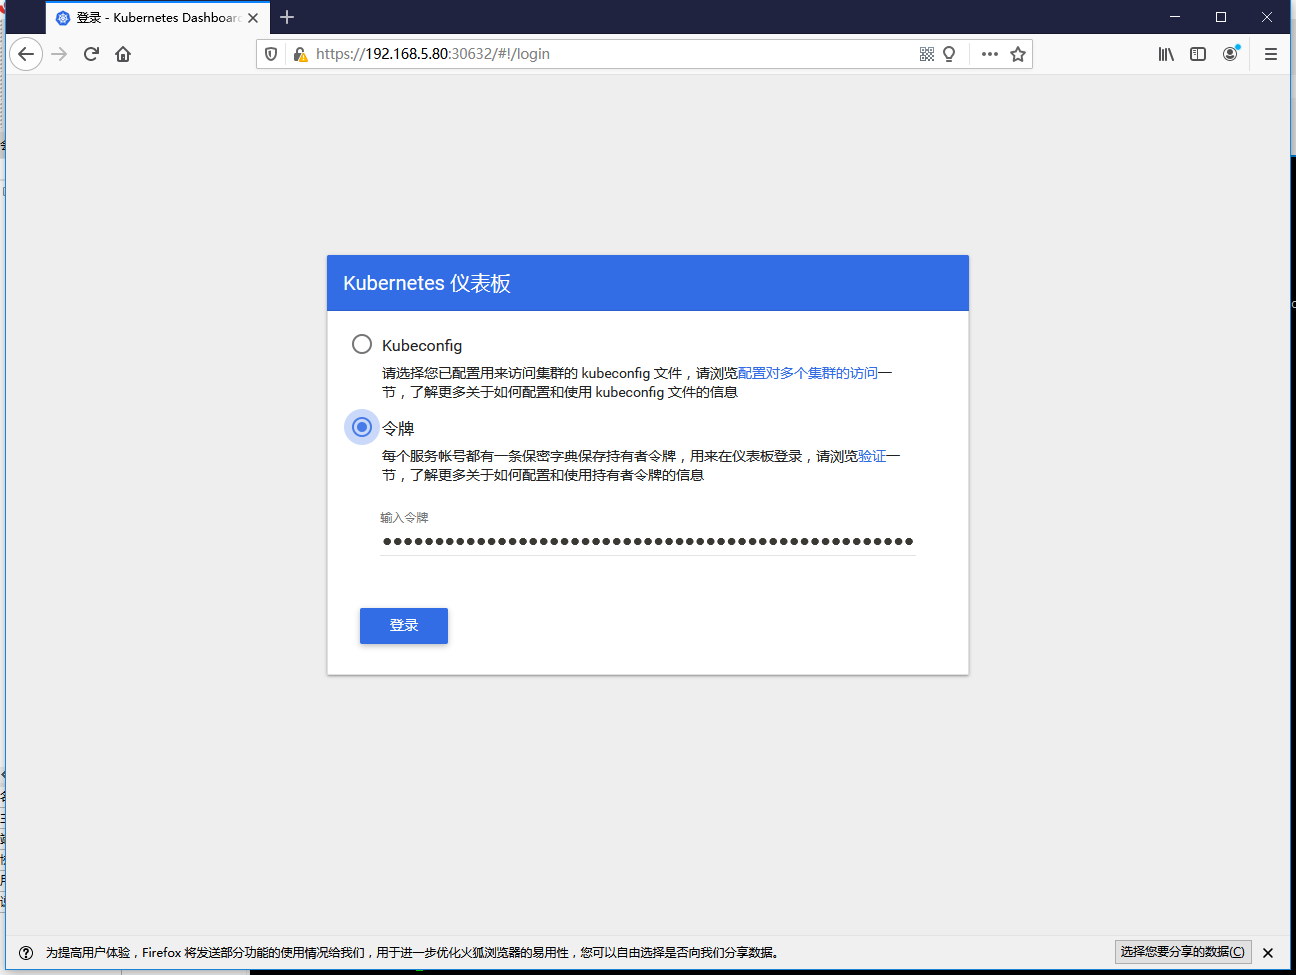The height and width of the screenshot is (975, 1296).
Task: Reload the current page
Action: tap(91, 54)
